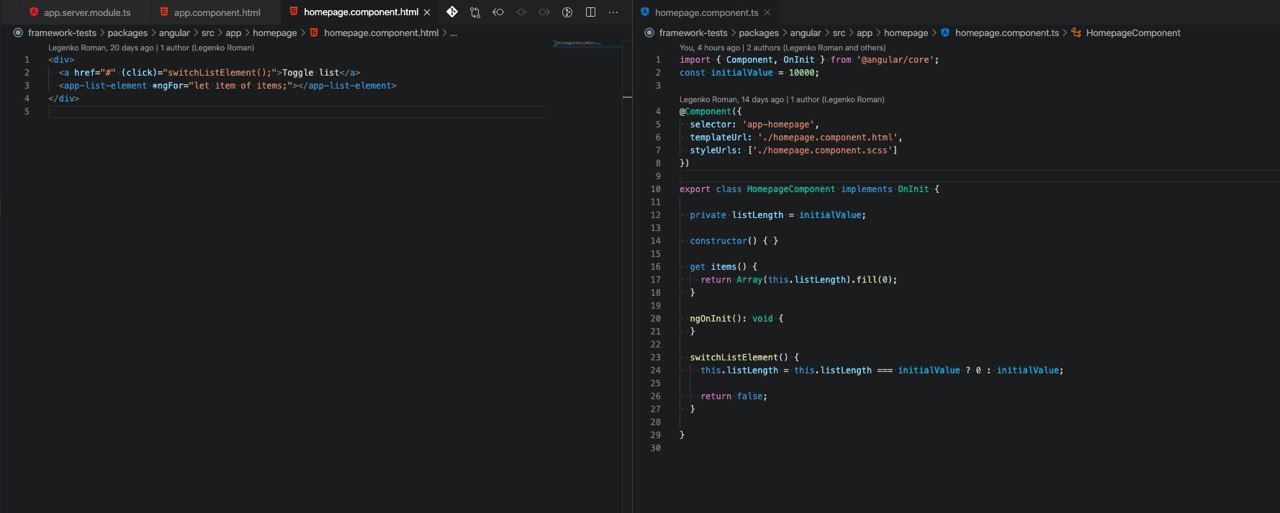The image size is (1280, 513).
Task: Open the More Actions ellipsis menu
Action: point(613,12)
